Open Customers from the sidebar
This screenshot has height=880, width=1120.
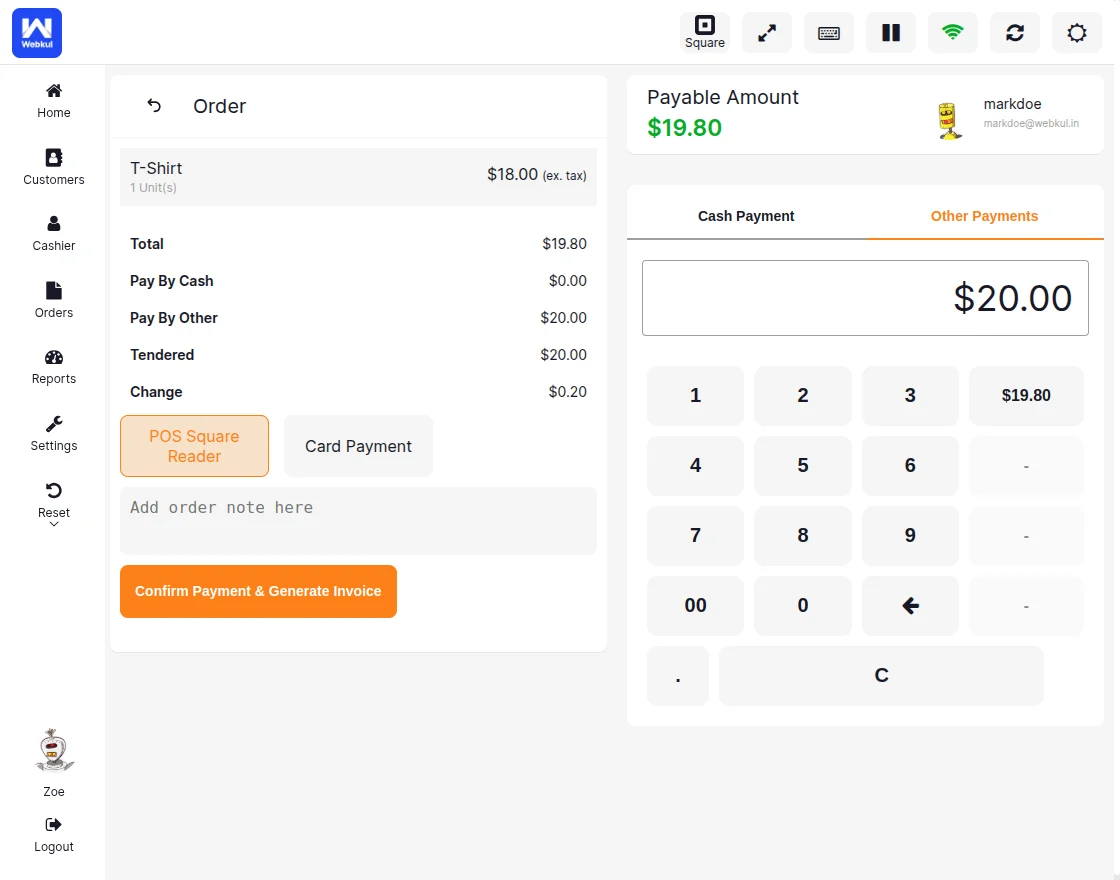(x=53, y=167)
